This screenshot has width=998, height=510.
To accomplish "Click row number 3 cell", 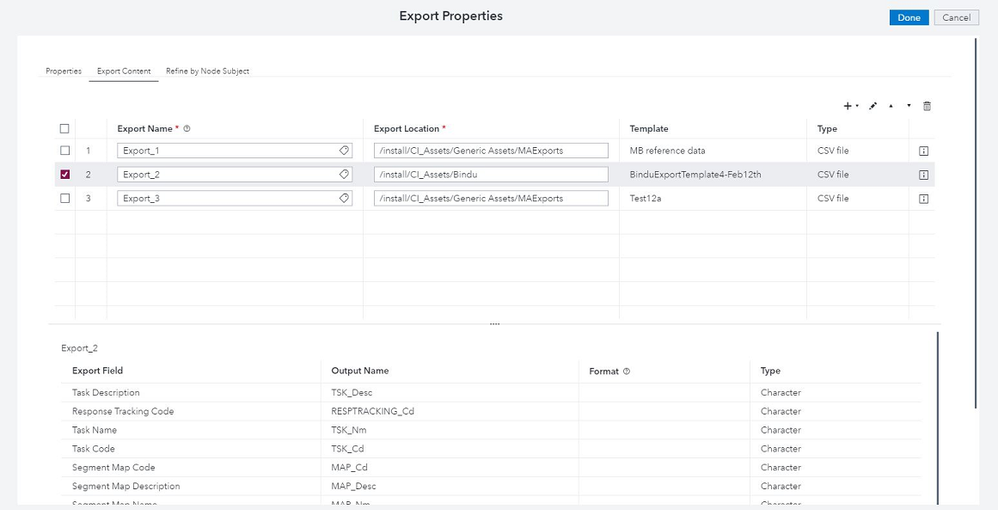I will (x=88, y=199).
